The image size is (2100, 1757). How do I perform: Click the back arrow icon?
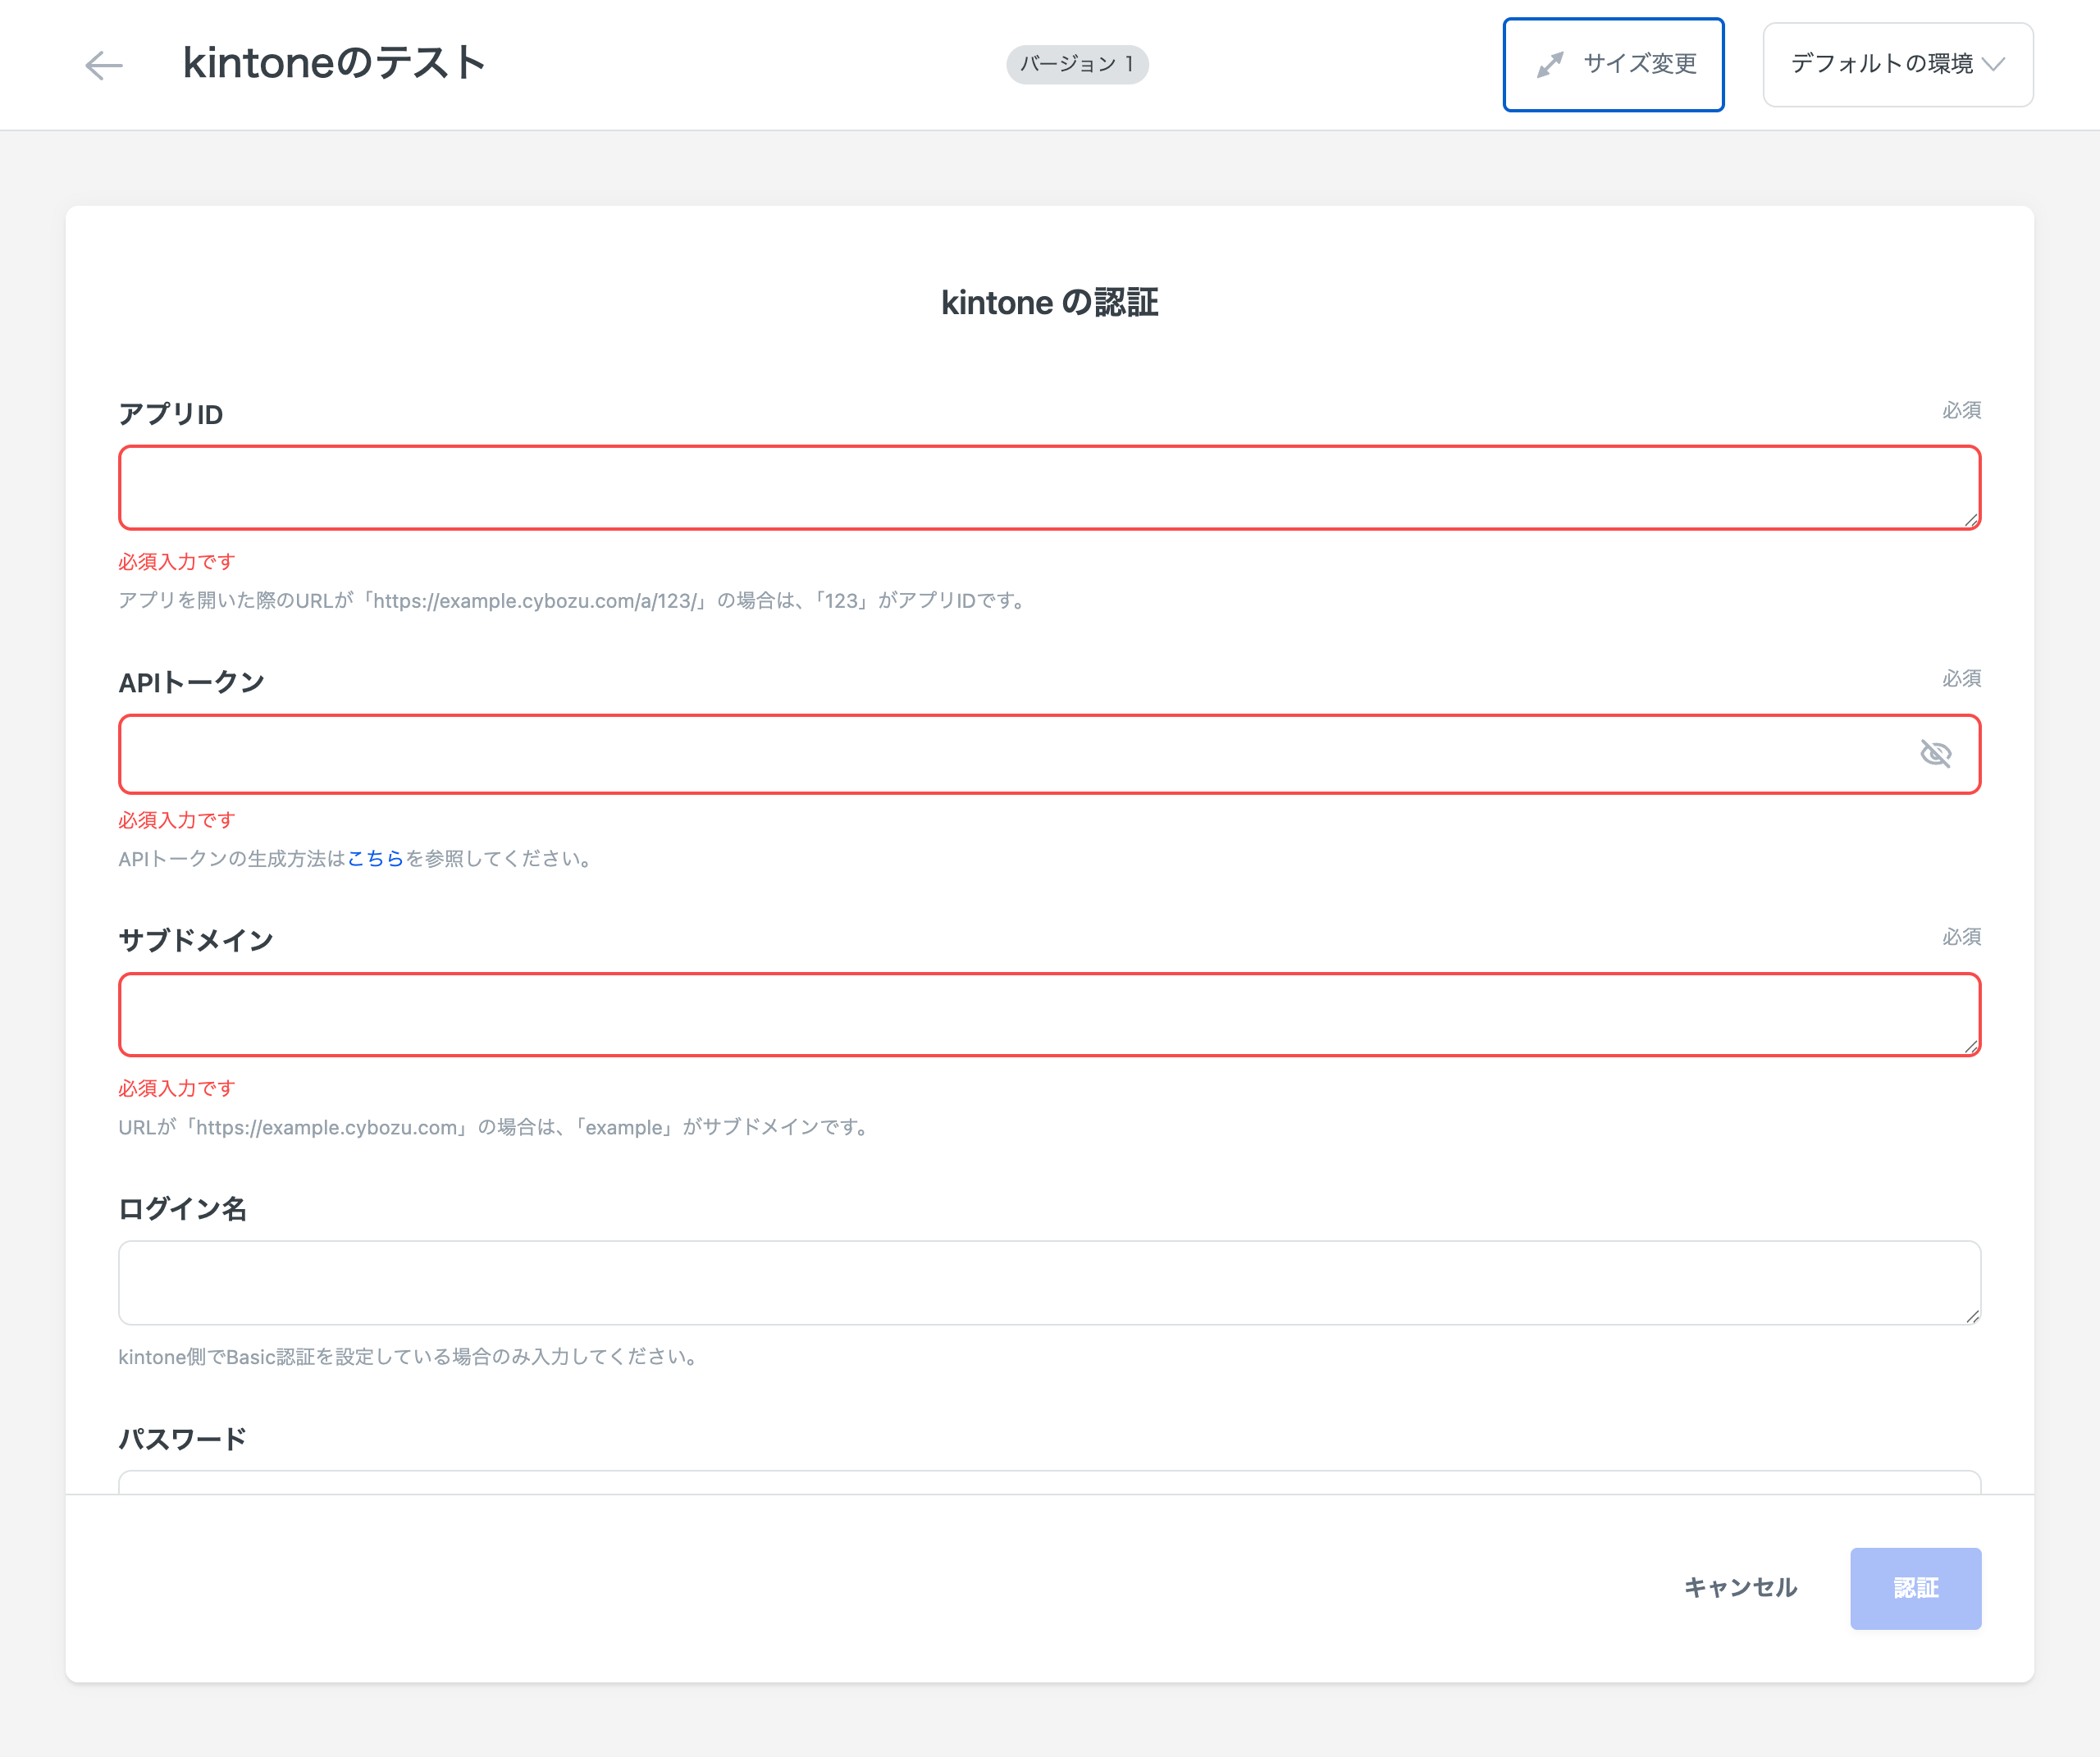click(x=103, y=66)
